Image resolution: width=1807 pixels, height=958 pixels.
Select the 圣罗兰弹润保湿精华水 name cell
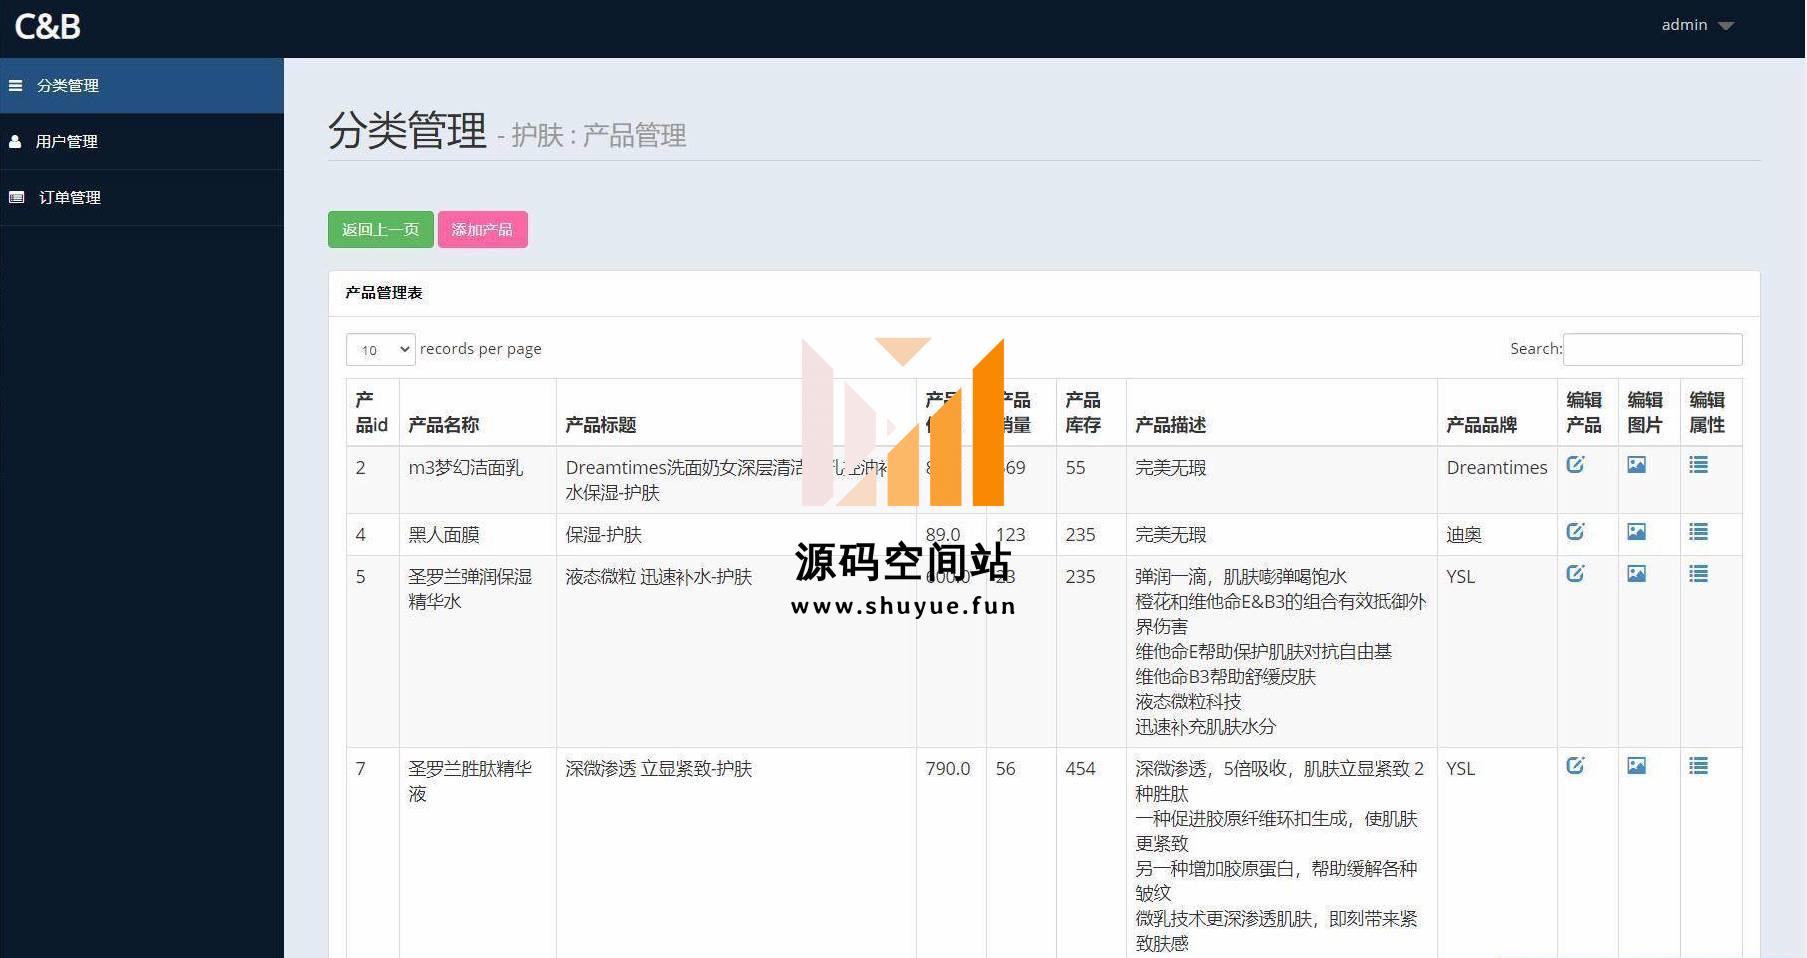pos(477,651)
